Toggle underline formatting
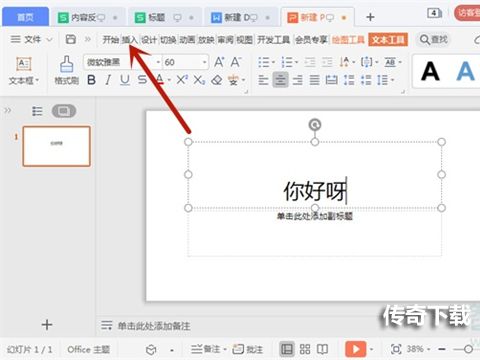Viewport: 480px width, 360px height. [x=125, y=80]
